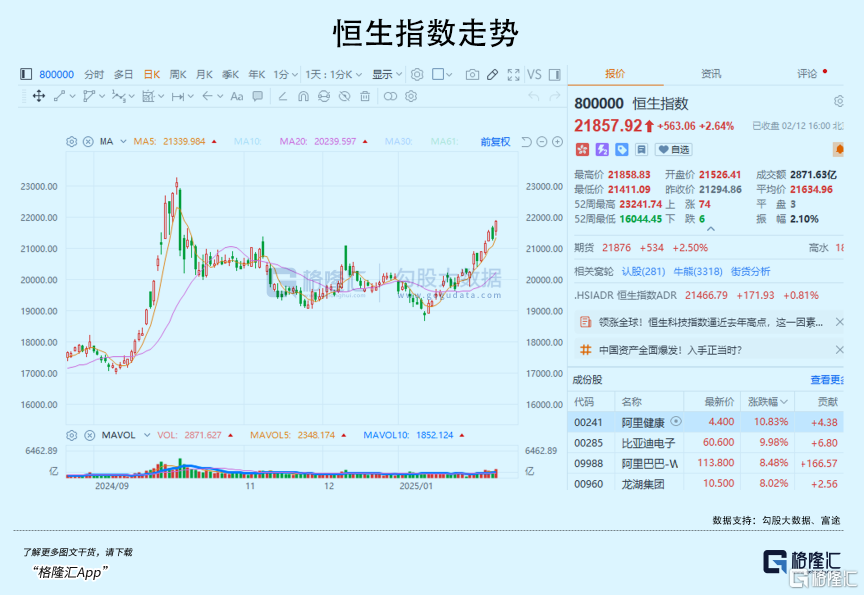Image resolution: width=864 pixels, height=595 pixels.
Task: Enter fullscreen chart mode
Action: pos(514,74)
